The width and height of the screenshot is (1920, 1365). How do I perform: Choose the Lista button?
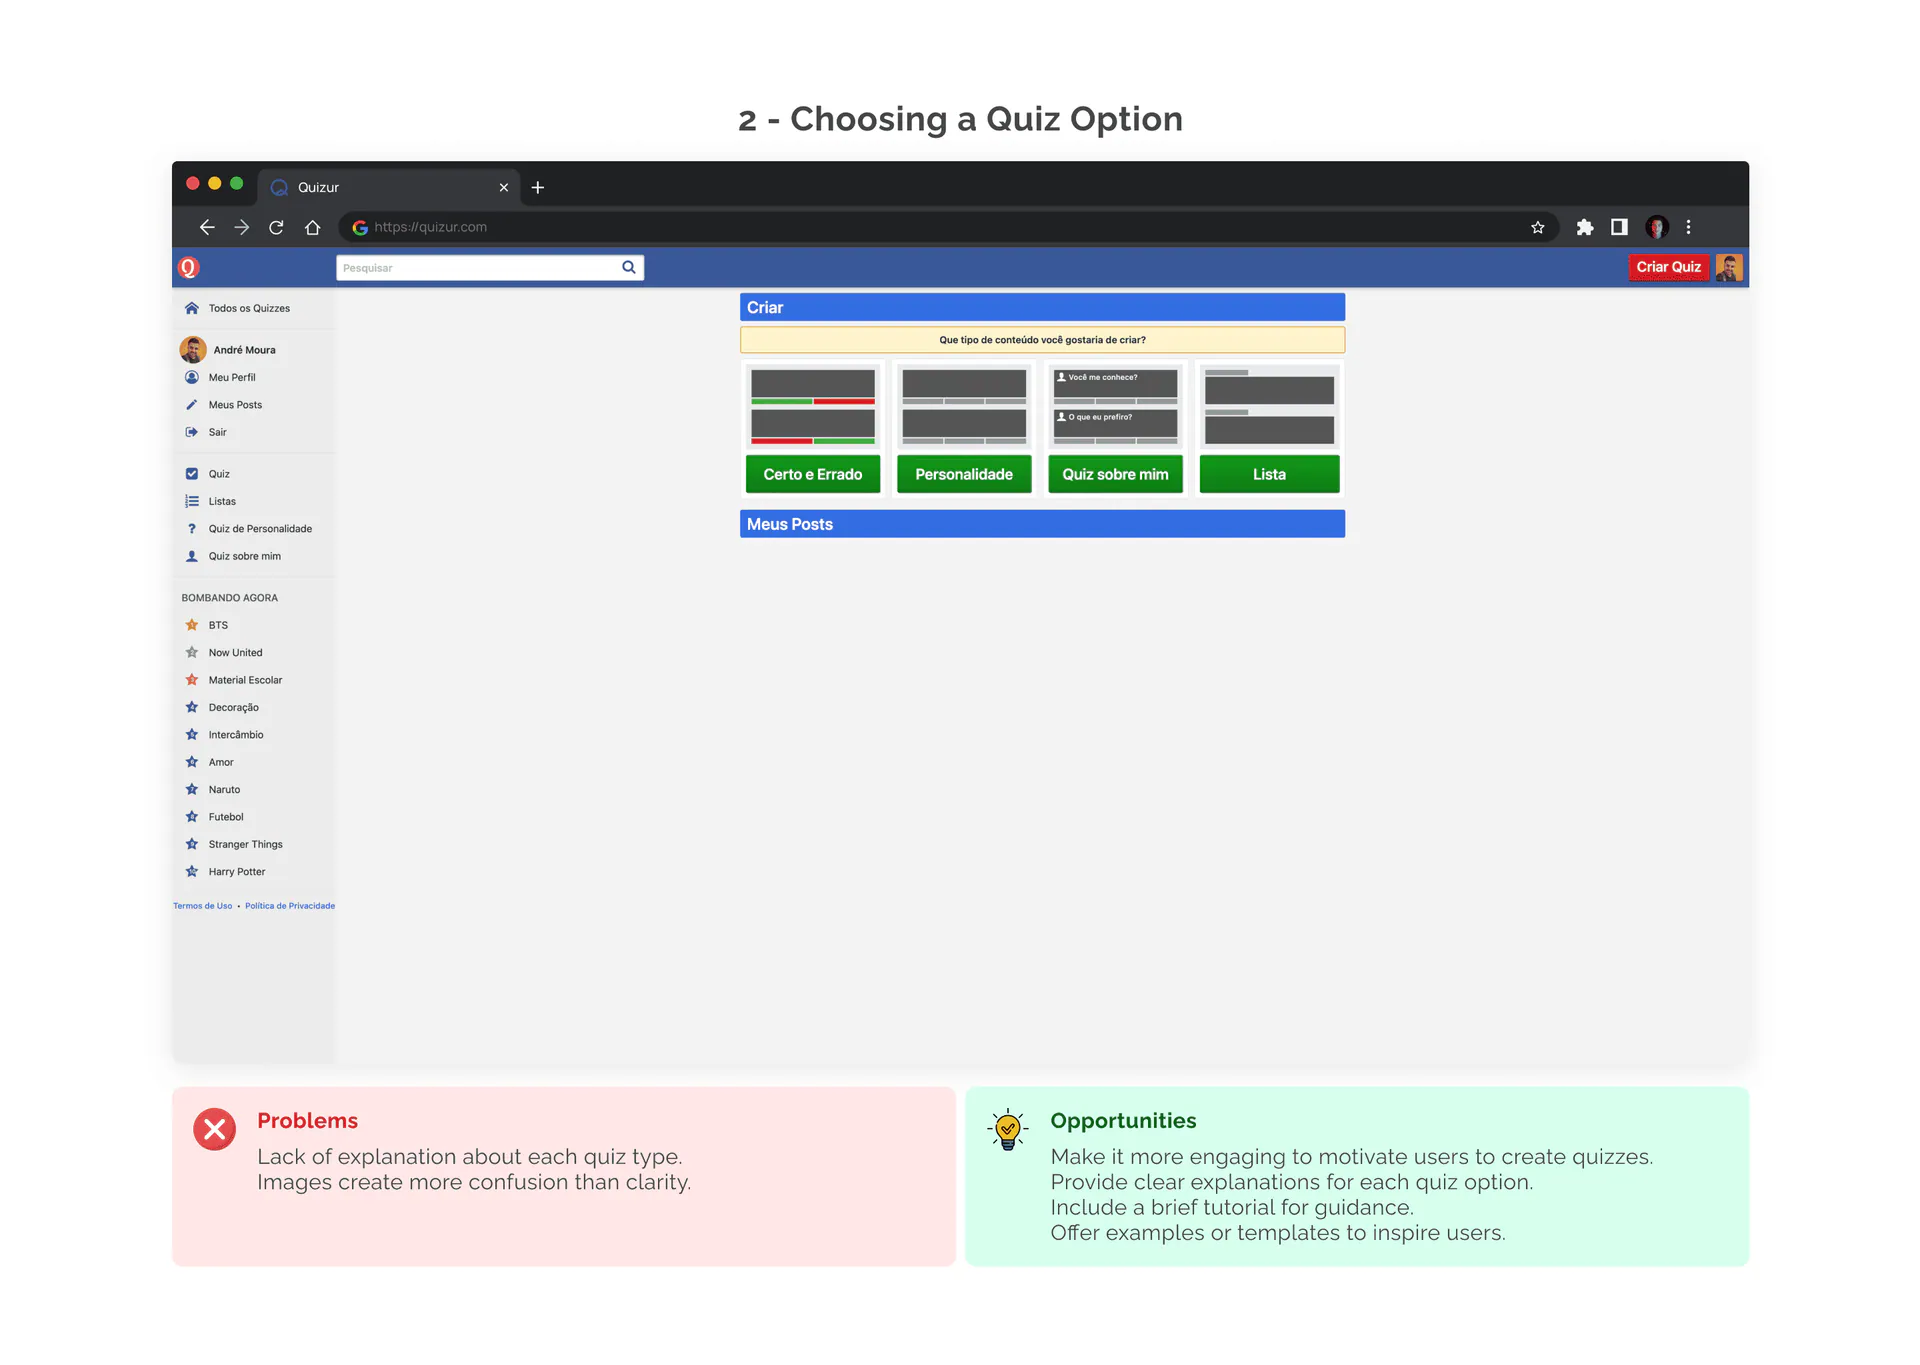1269,474
